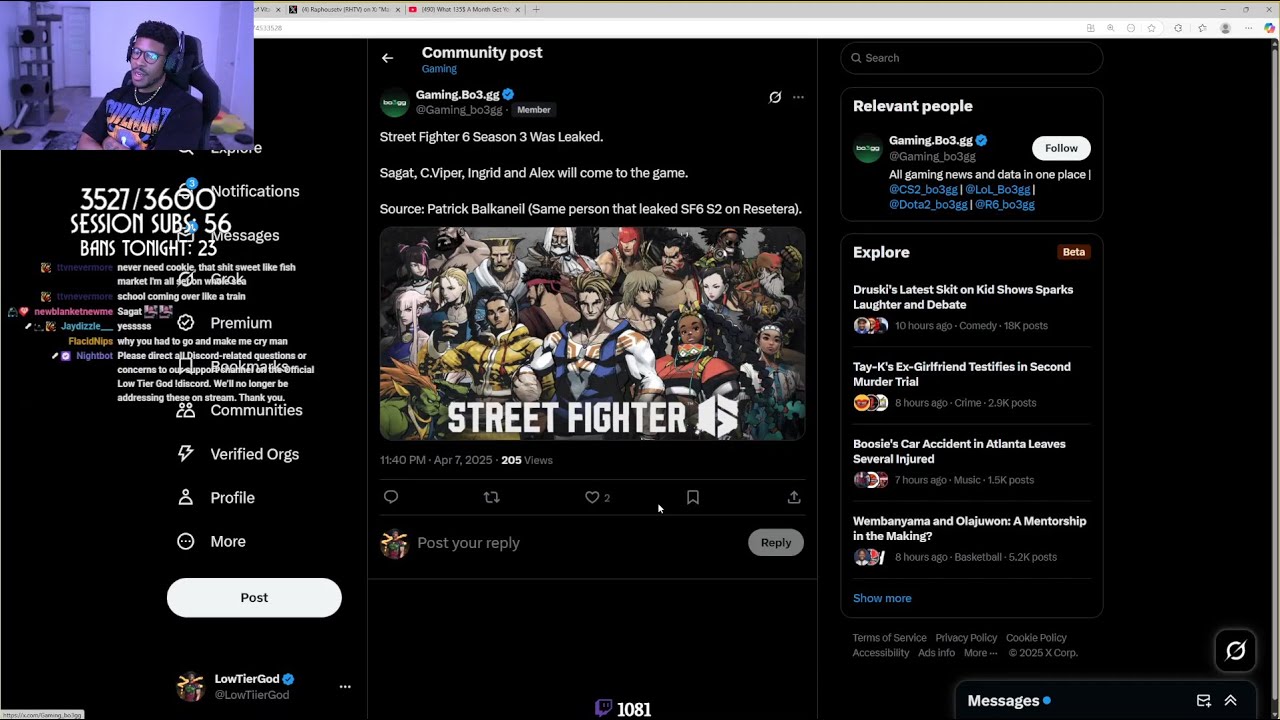Click the Communities people icon
The image size is (1280, 720).
(x=185, y=410)
